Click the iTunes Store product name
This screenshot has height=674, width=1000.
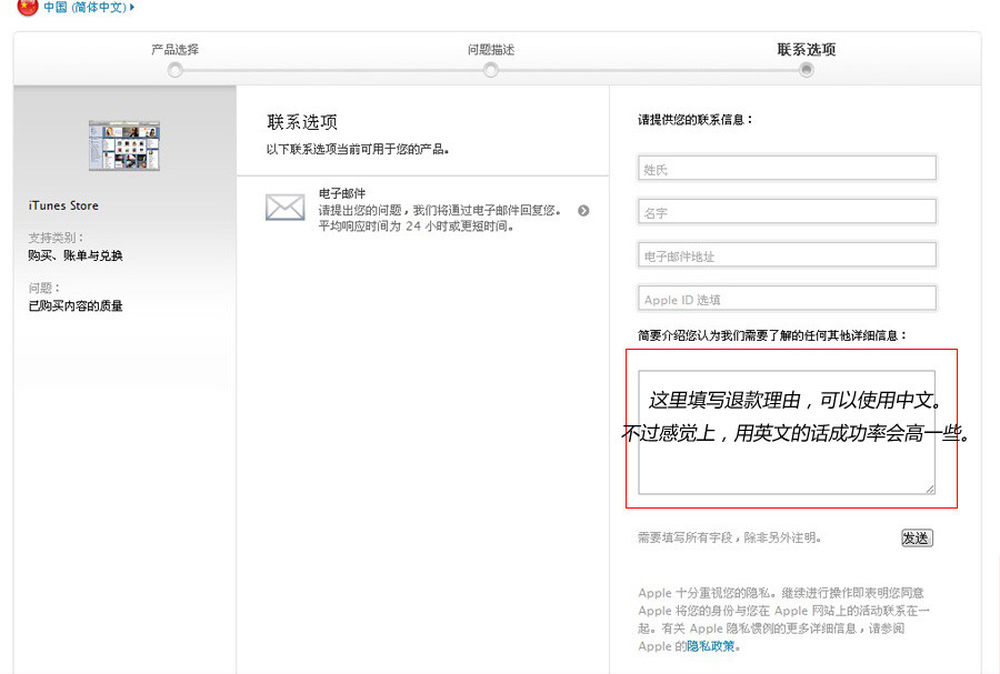[63, 205]
